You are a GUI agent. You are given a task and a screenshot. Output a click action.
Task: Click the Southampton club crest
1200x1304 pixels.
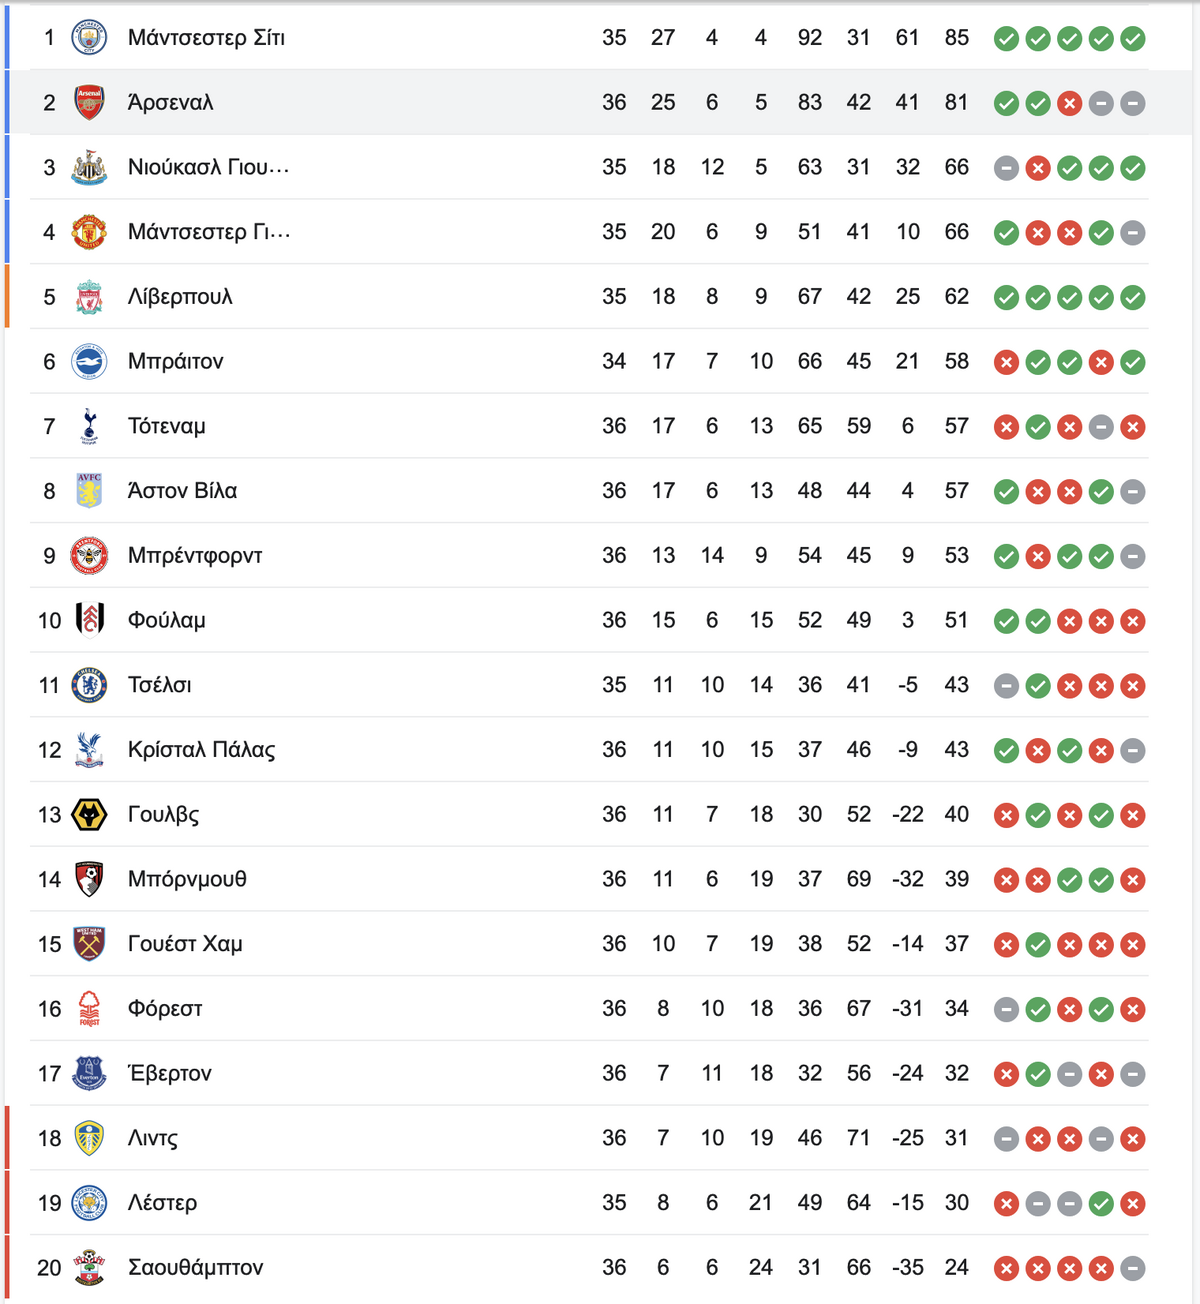pos(89,1268)
